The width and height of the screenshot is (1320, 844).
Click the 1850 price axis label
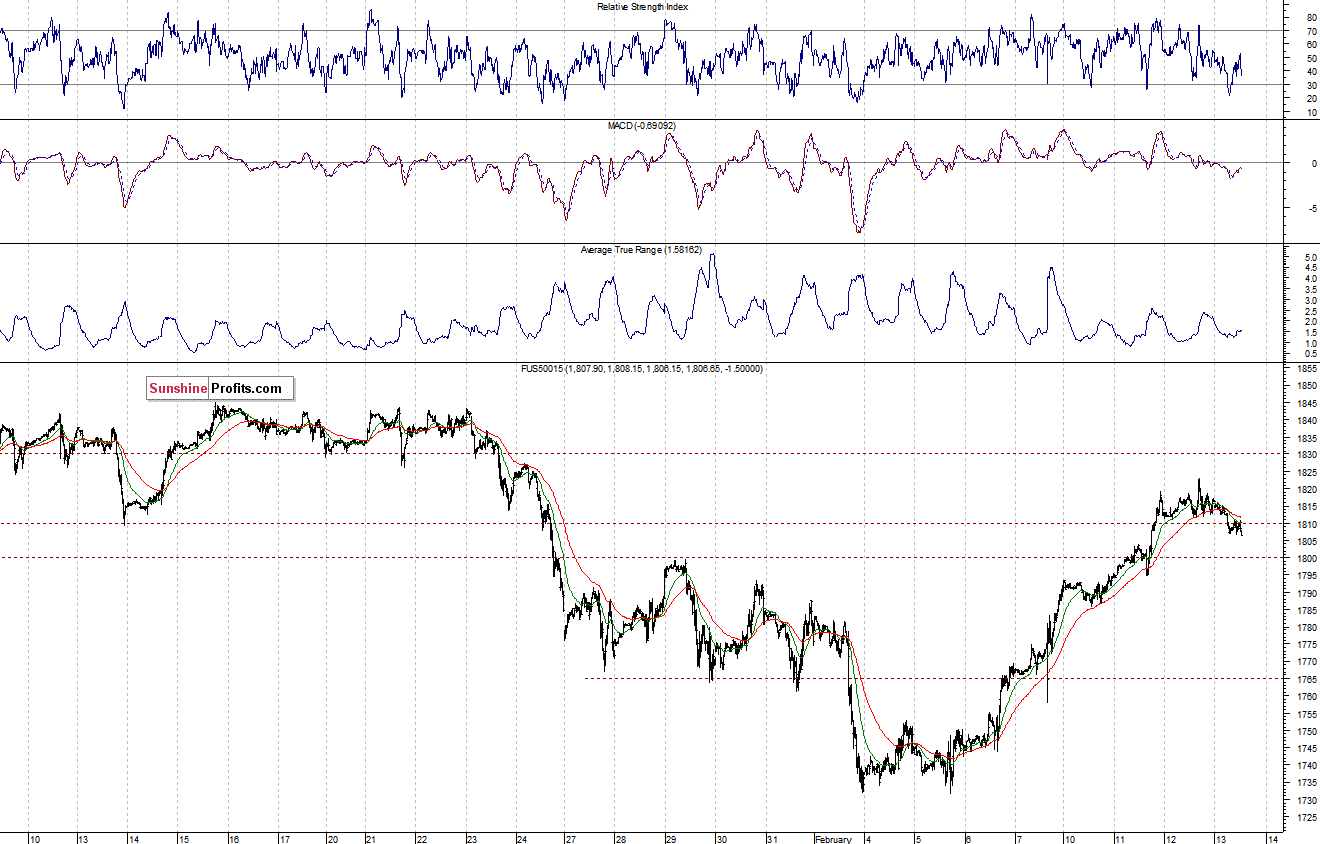[x=1306, y=386]
